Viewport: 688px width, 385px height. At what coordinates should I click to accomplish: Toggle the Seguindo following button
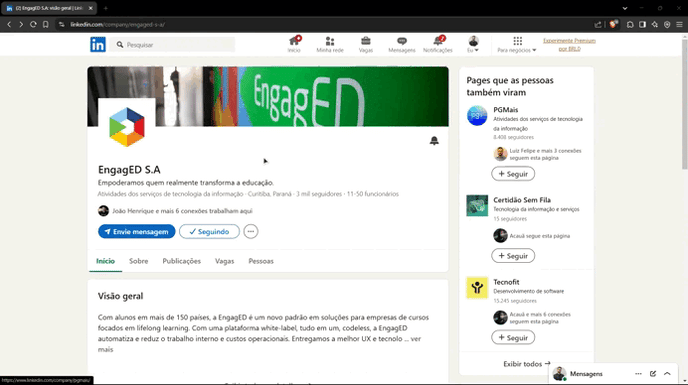pos(209,231)
